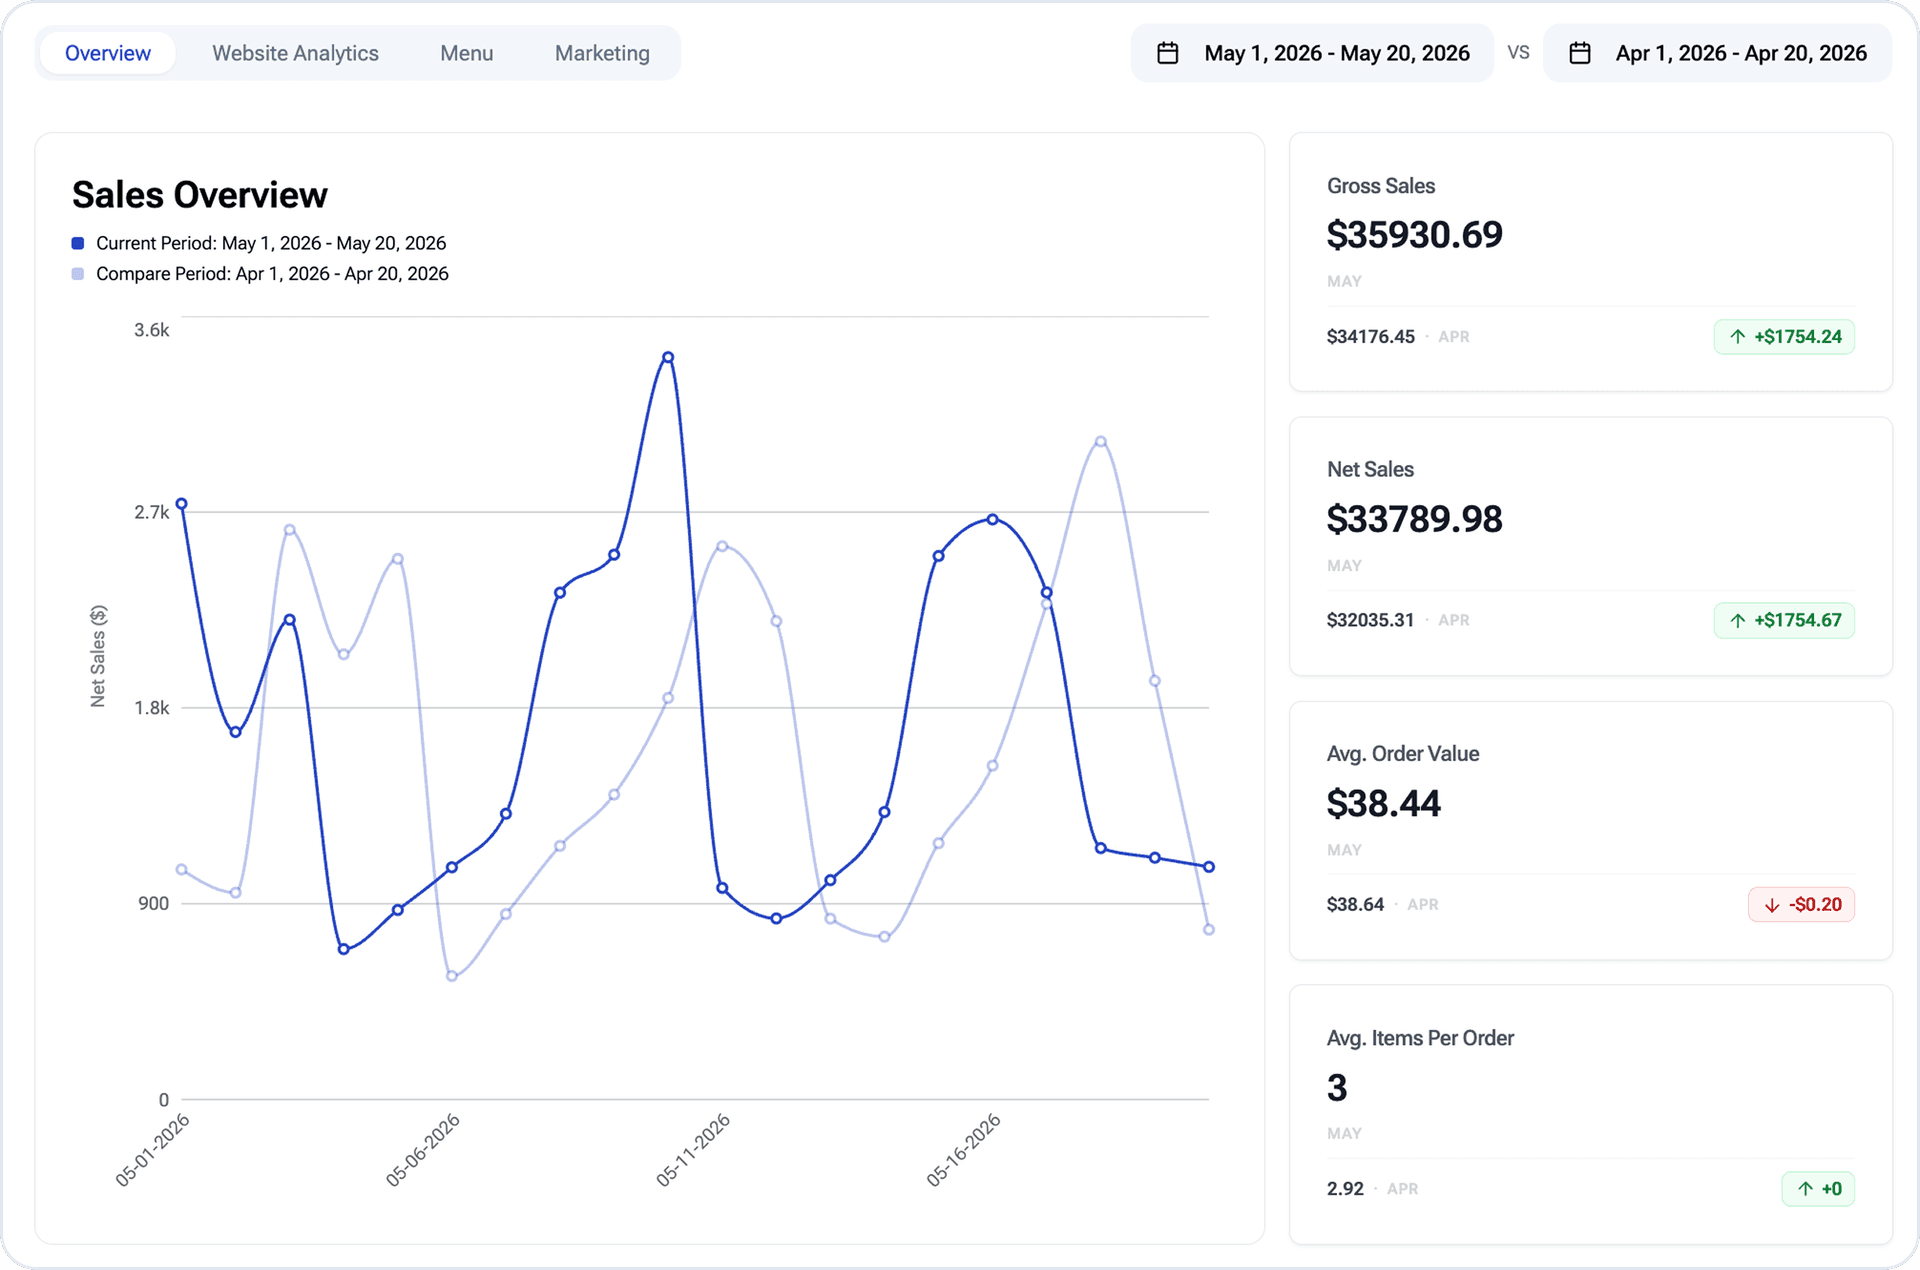Click the dark blue Current Period legend swatch
This screenshot has height=1270, width=1920.
click(78, 243)
